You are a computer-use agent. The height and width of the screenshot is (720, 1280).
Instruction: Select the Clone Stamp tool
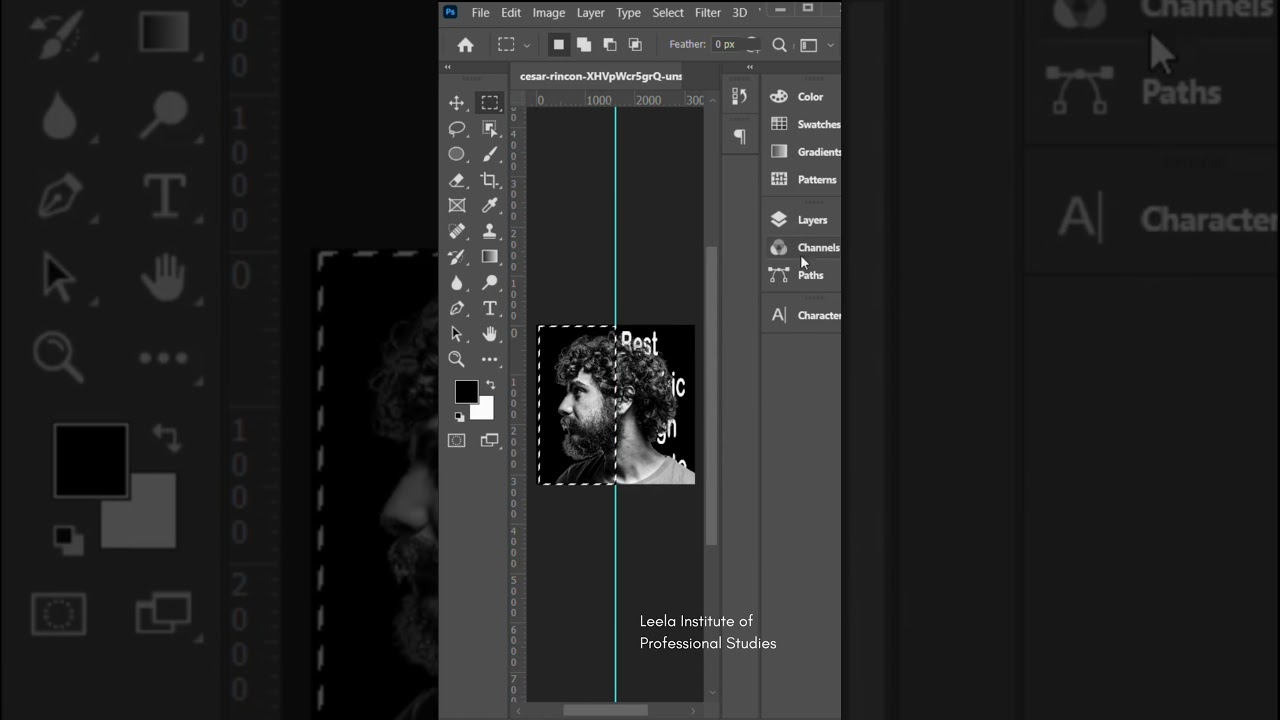(489, 231)
